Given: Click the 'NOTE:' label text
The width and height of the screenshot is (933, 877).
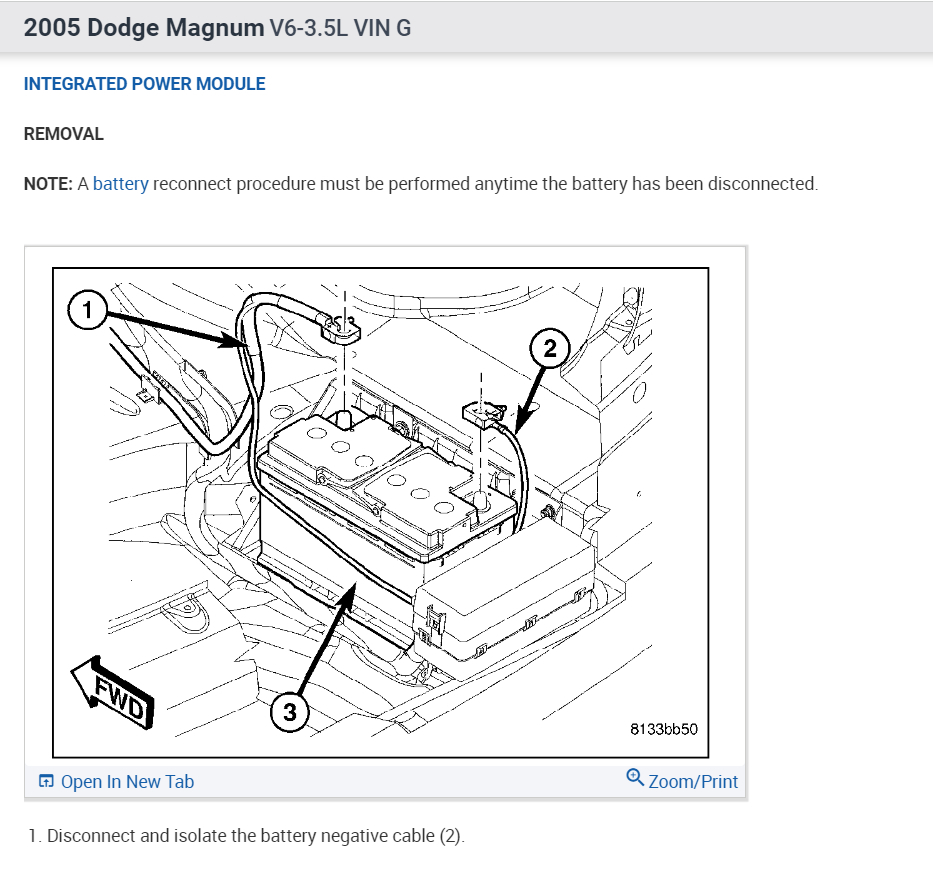Looking at the screenshot, I should point(48,184).
